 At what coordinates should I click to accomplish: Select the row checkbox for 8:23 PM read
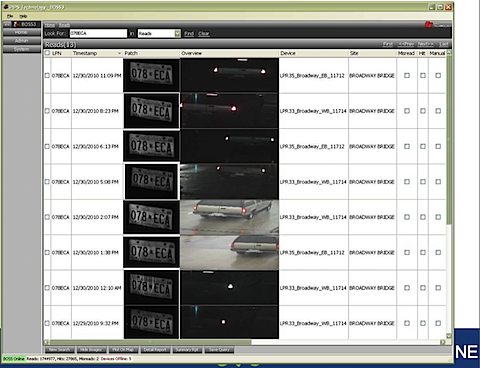point(47,111)
